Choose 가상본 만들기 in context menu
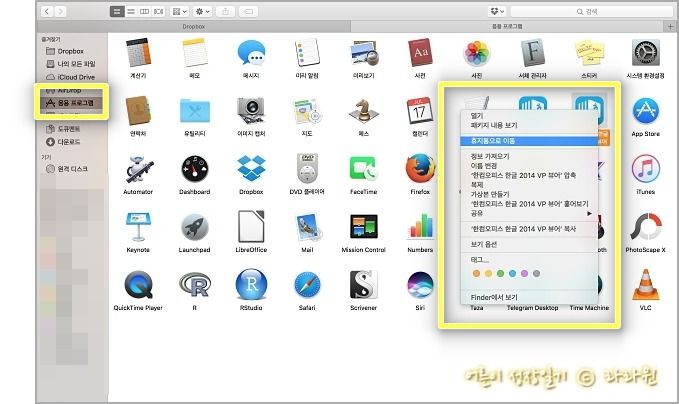 [x=490, y=194]
